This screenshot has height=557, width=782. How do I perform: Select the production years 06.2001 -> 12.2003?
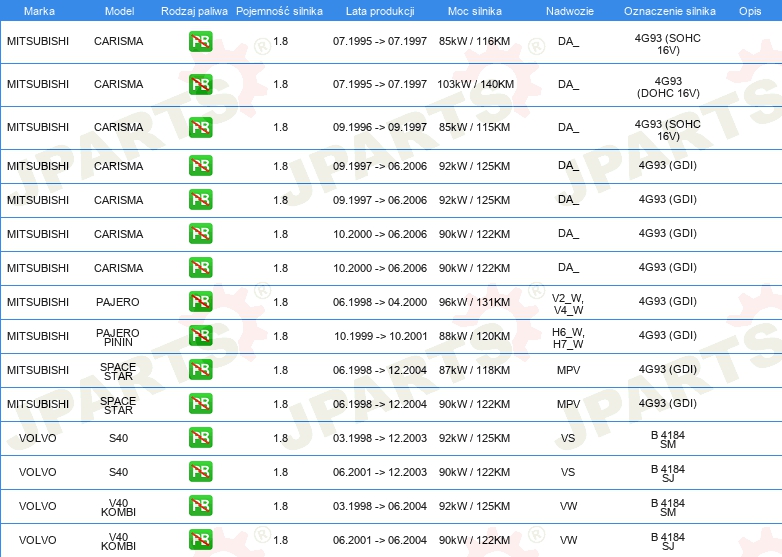tap(380, 472)
